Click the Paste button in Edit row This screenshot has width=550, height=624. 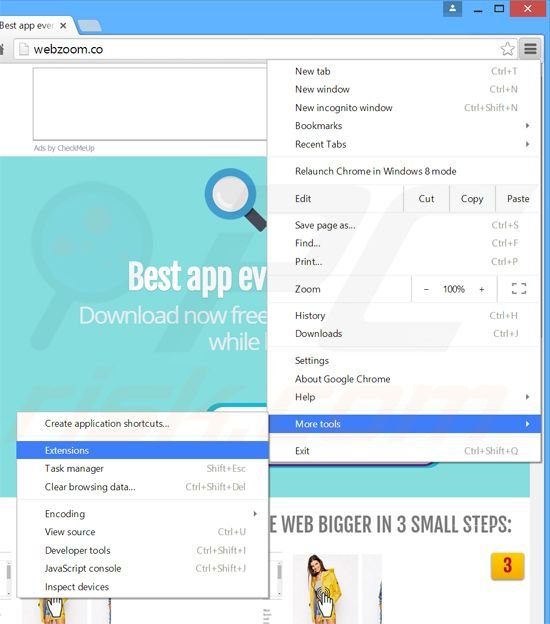click(x=518, y=199)
